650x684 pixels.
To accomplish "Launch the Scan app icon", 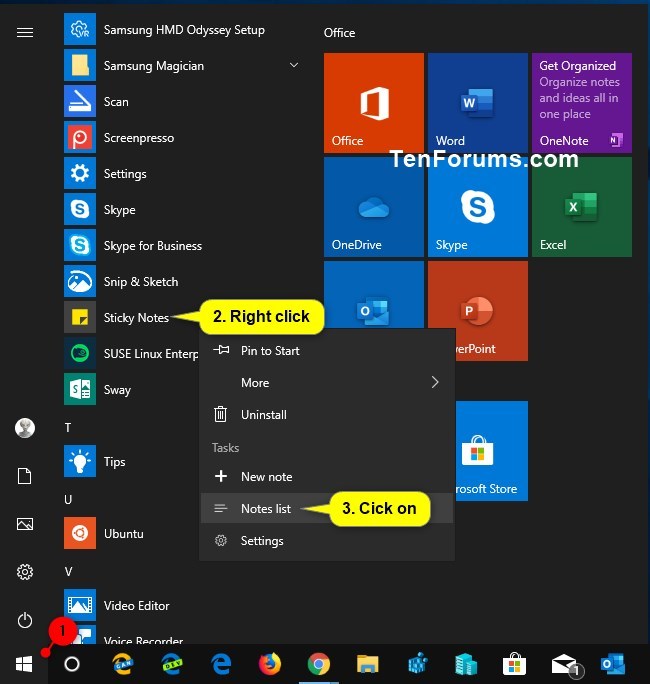I will tap(80, 101).
